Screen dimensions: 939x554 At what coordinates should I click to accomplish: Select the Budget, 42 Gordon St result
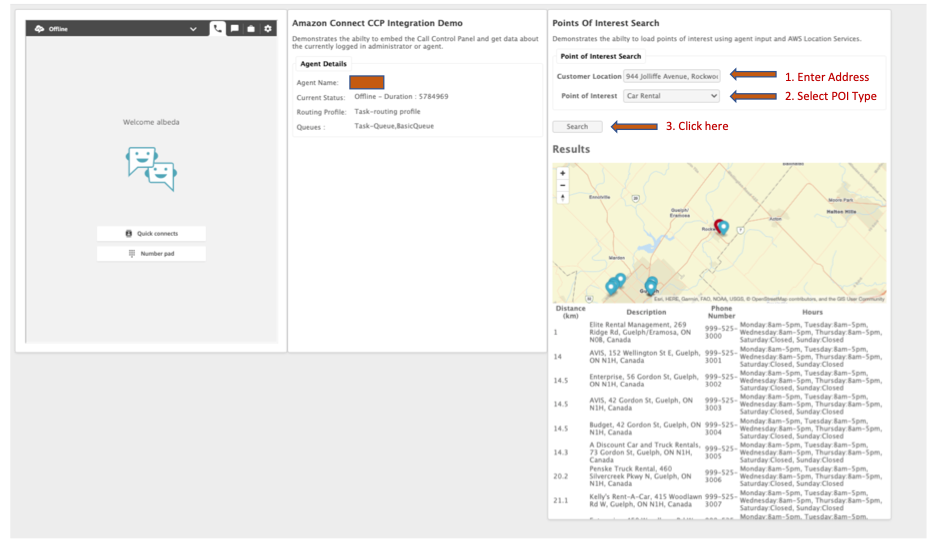[x=719, y=428]
